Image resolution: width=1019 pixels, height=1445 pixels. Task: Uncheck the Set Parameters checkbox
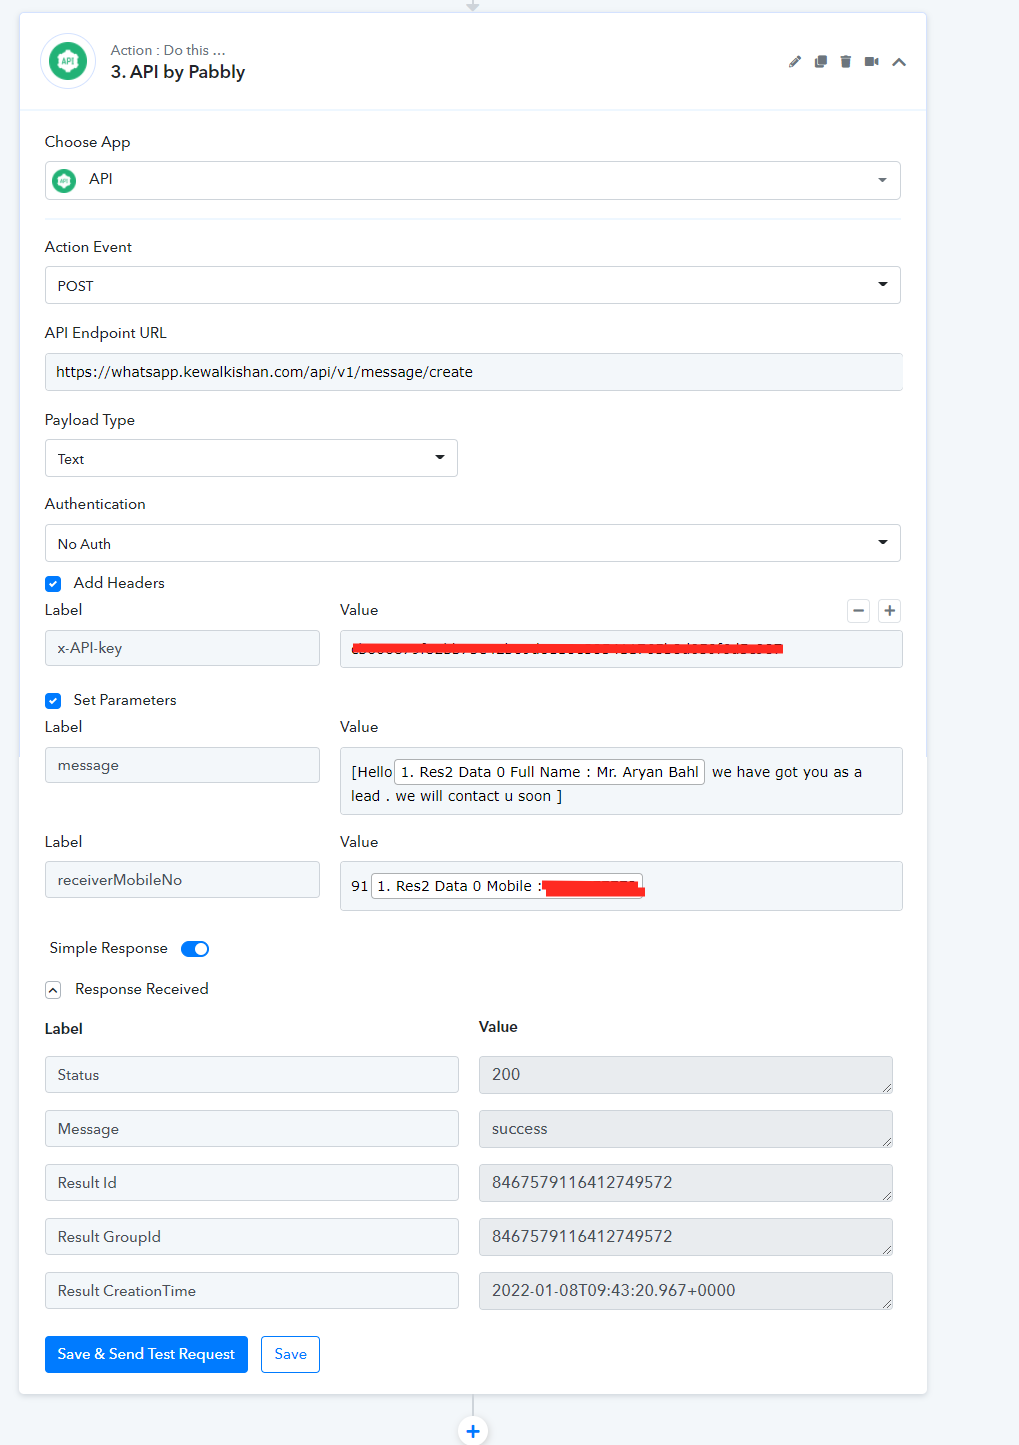pyautogui.click(x=53, y=701)
